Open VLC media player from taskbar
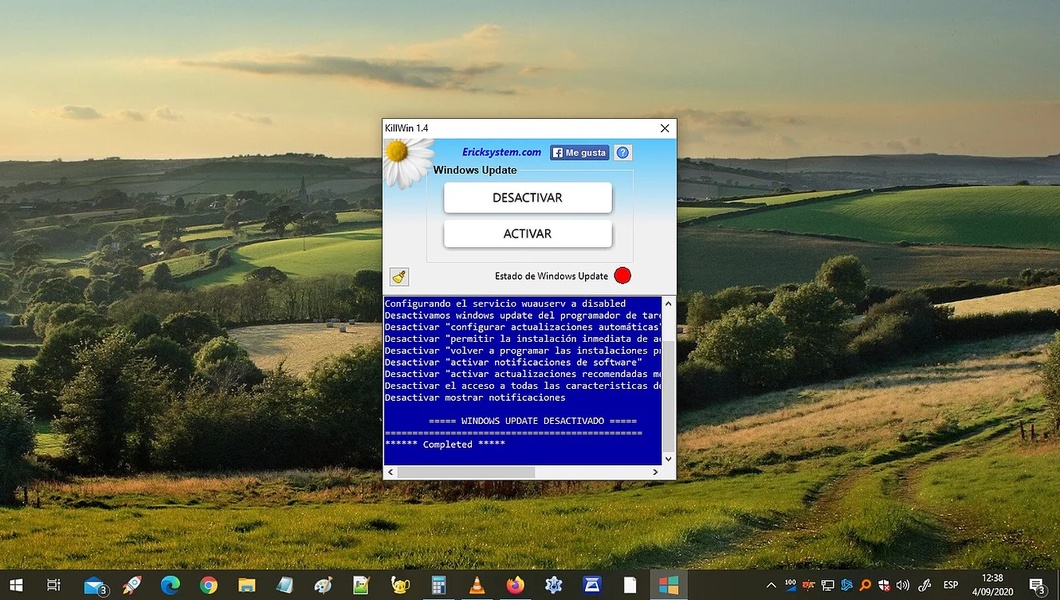Image resolution: width=1060 pixels, height=600 pixels. click(477, 585)
